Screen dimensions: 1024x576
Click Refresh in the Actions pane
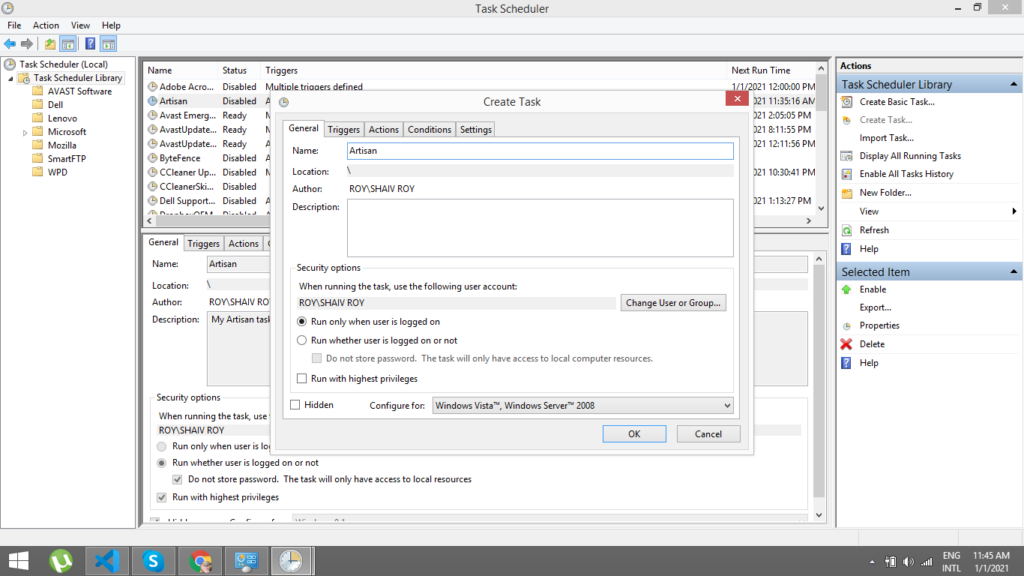874,230
